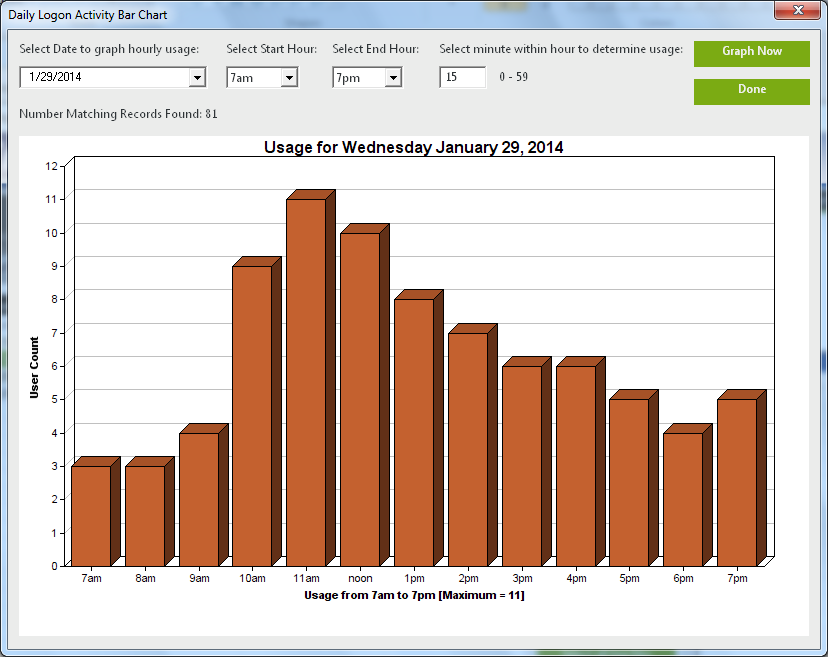
Task: Click the 'Usage from 7am to 7pm [Maximum = 11]' caption
Action: (414, 595)
